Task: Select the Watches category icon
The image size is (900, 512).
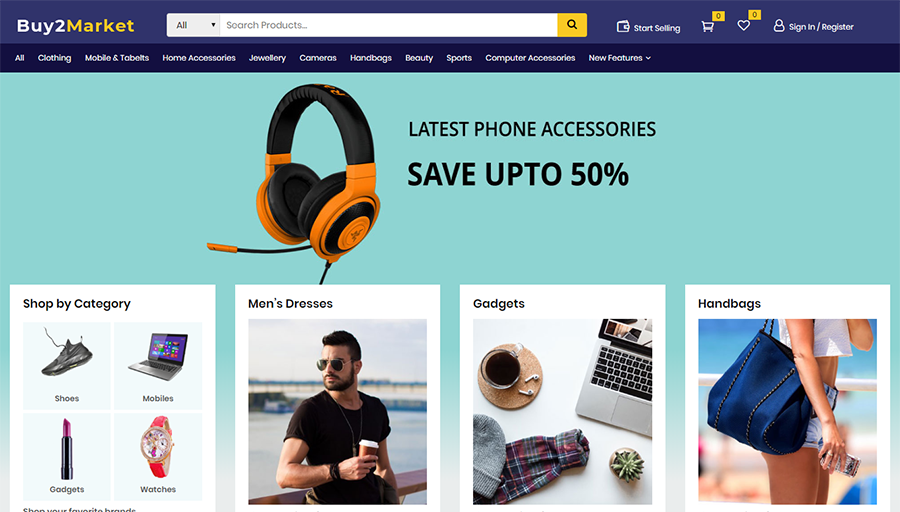Action: (x=157, y=447)
